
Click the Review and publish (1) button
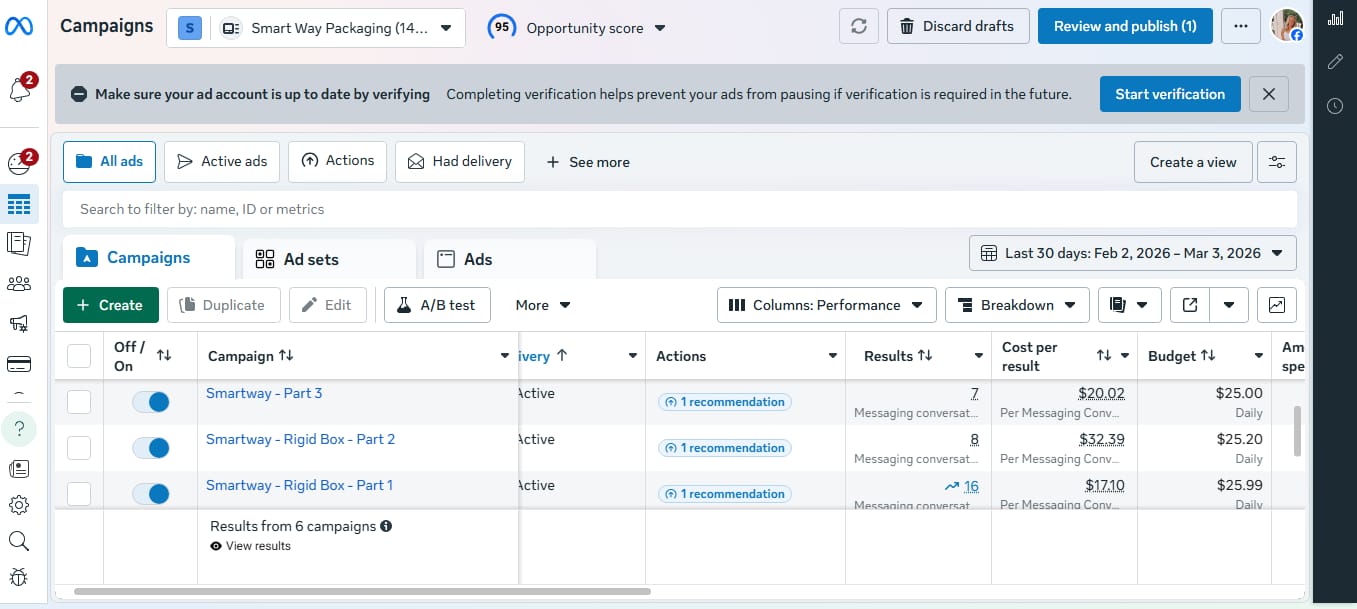coord(1125,26)
